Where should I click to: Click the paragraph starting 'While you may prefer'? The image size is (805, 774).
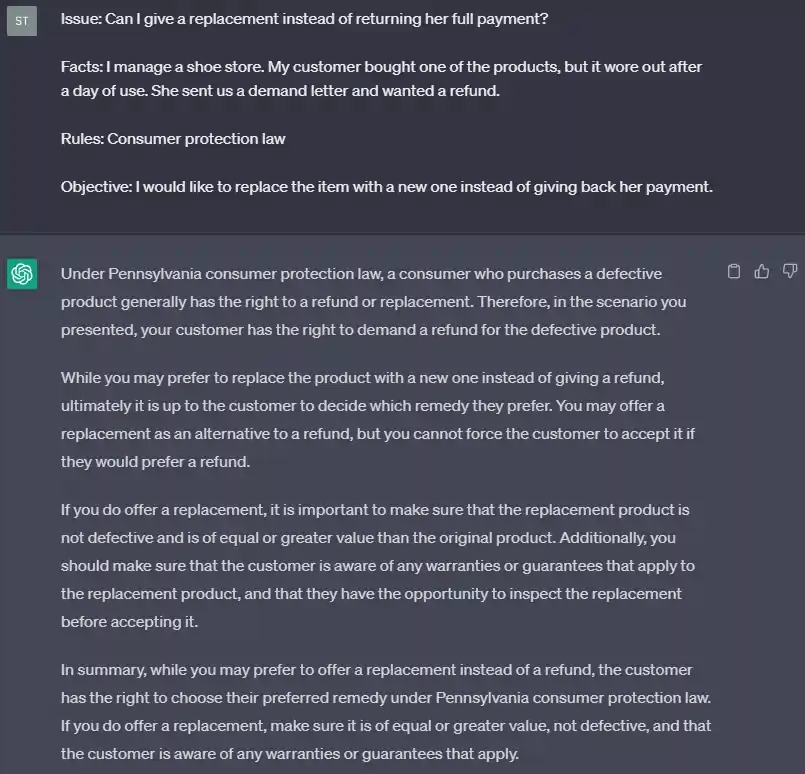[377, 420]
